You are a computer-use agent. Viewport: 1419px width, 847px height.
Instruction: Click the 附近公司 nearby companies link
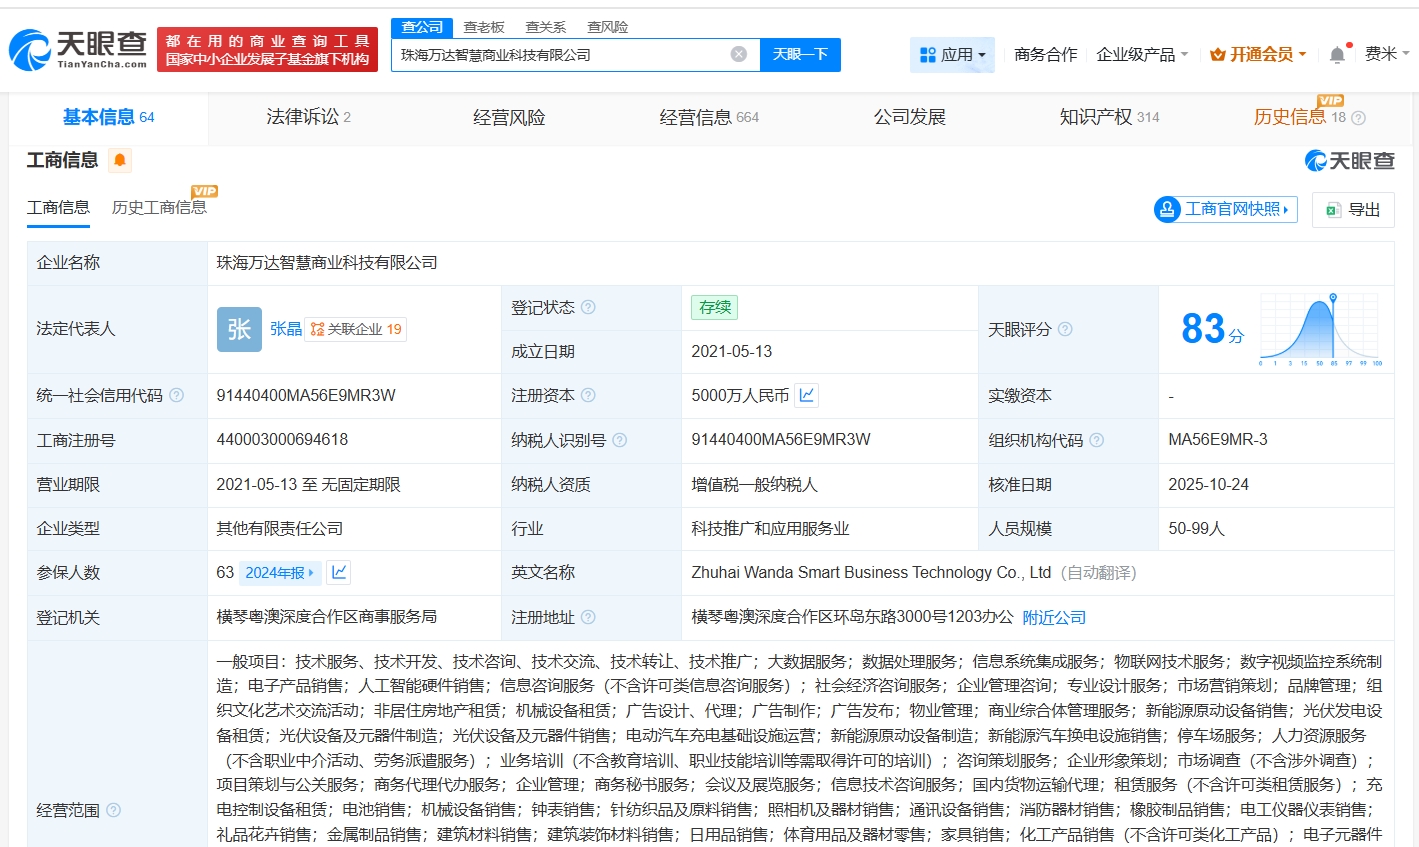(x=1054, y=617)
